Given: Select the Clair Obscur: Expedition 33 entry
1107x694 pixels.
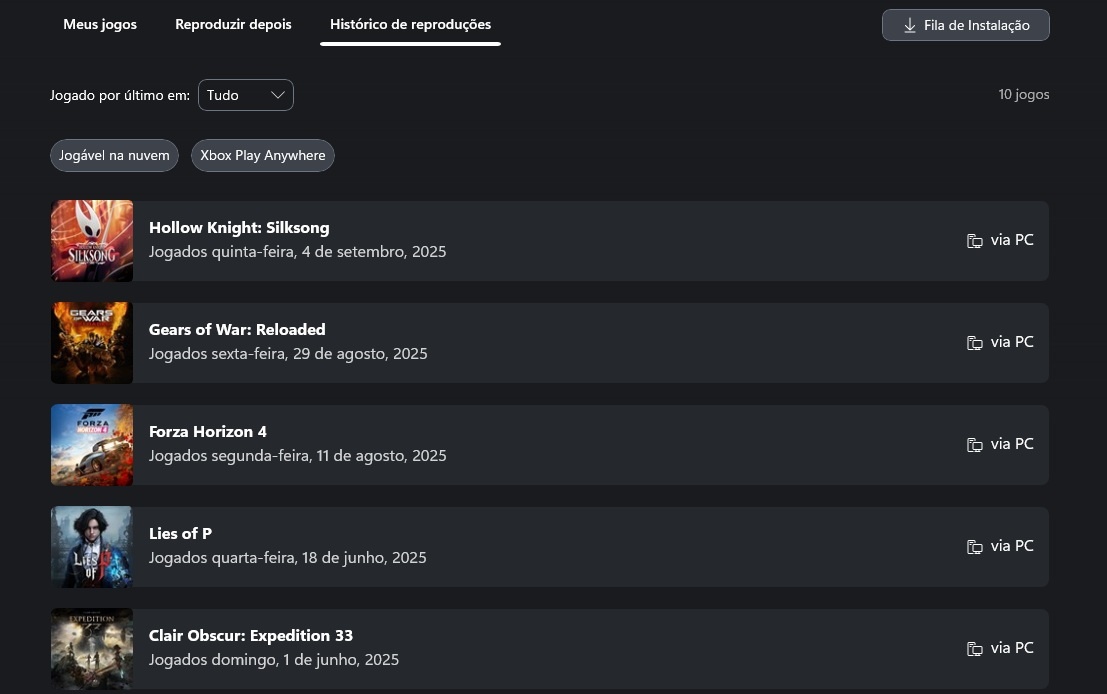Looking at the screenshot, I should click(x=549, y=649).
